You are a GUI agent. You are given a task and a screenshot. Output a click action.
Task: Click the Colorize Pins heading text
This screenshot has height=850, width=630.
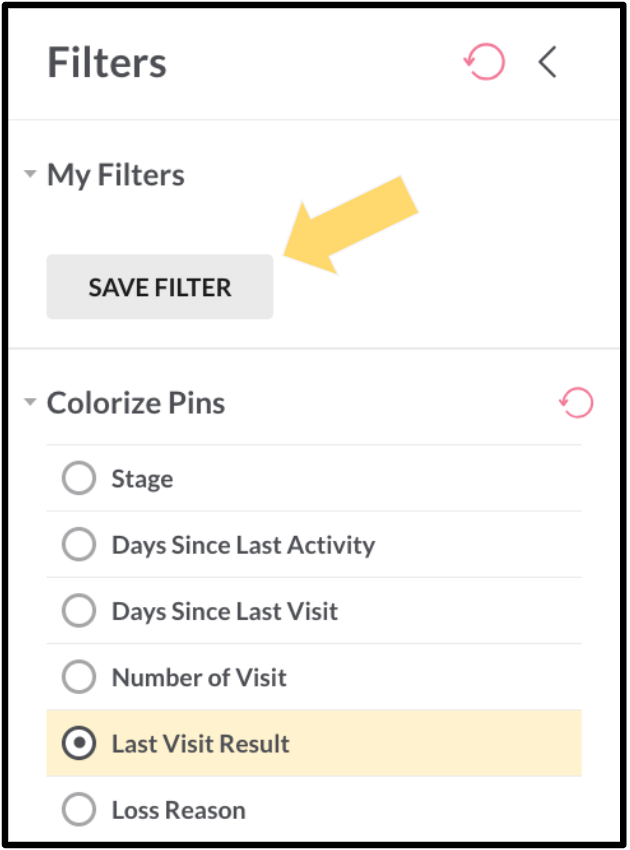136,403
